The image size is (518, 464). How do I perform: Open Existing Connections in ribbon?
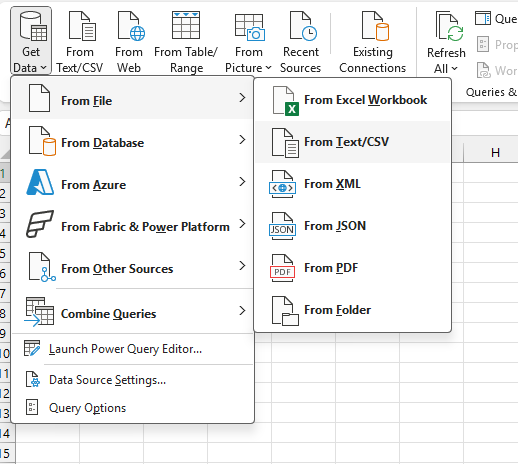point(373,42)
